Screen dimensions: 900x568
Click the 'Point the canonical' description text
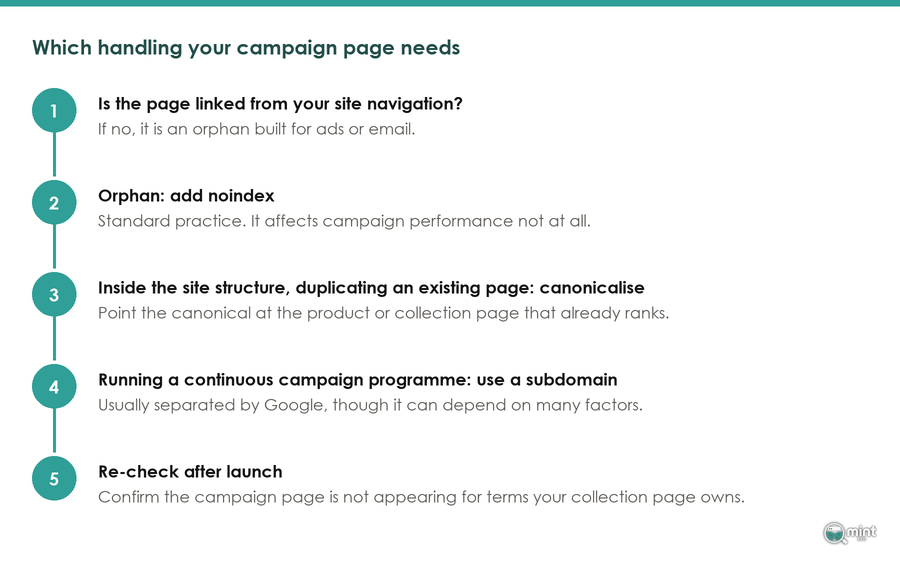tap(383, 313)
